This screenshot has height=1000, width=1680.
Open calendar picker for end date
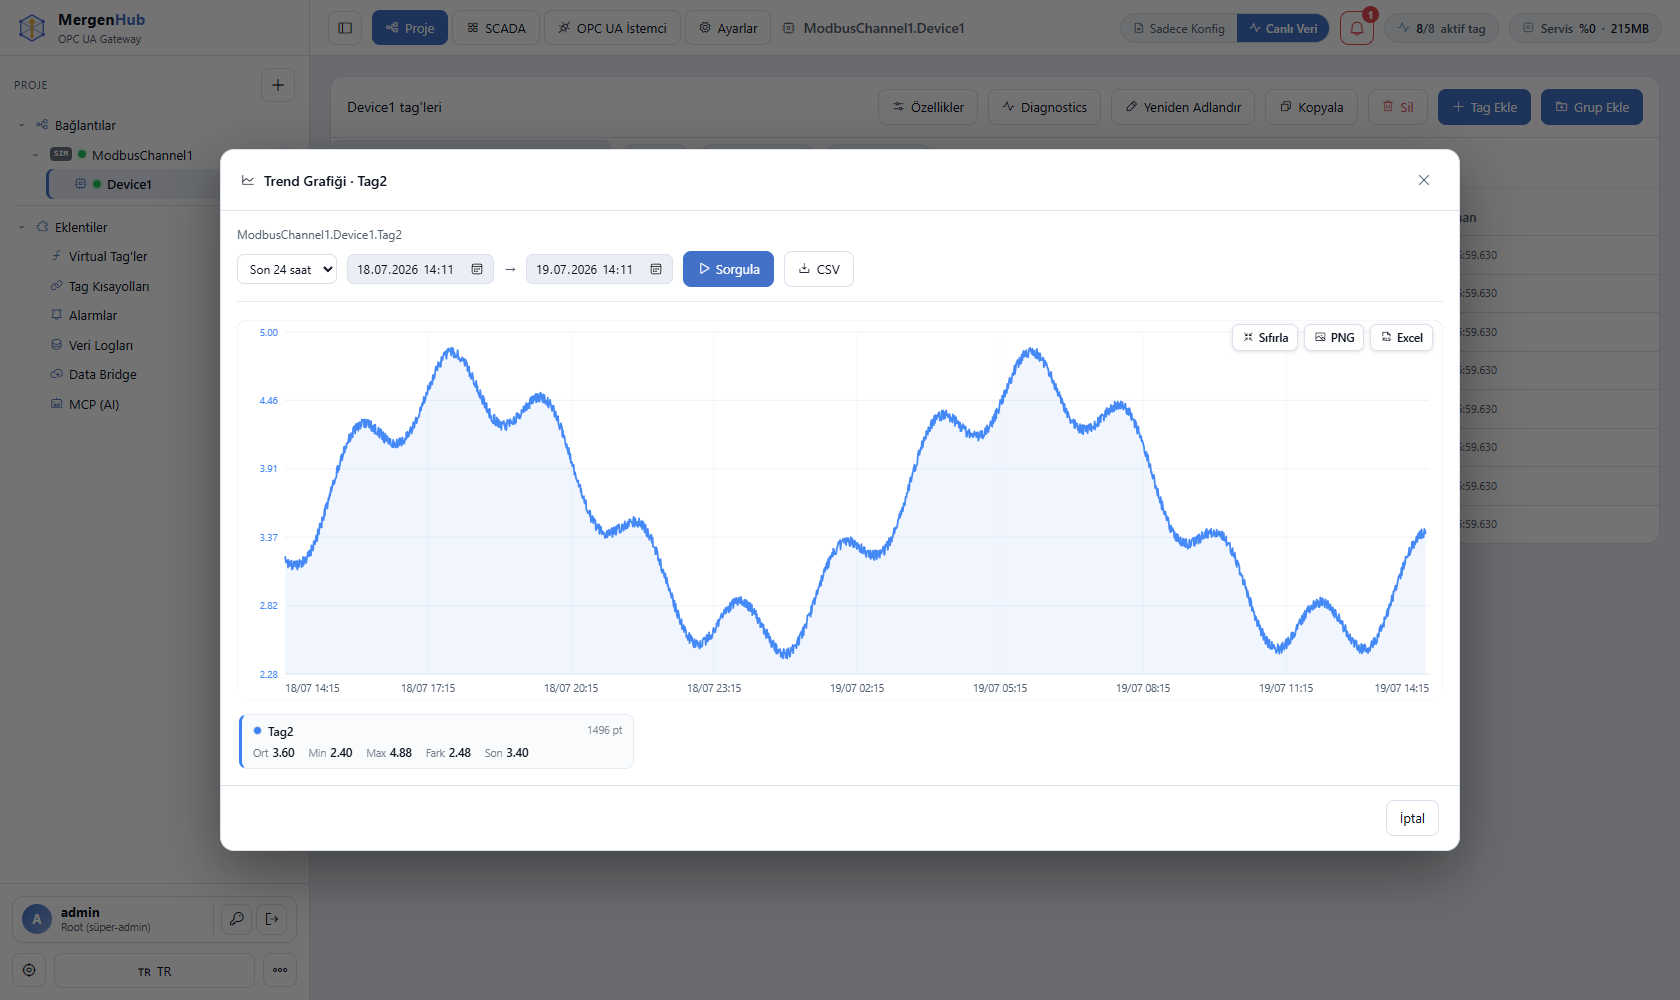656,269
